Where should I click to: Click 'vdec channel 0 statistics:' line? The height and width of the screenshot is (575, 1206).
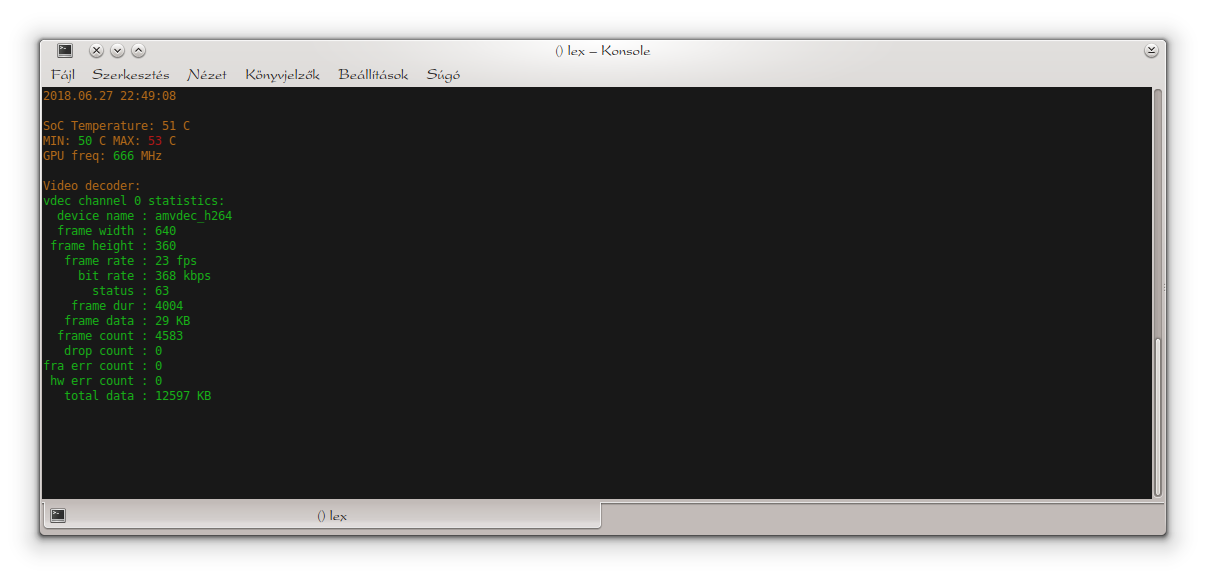coord(134,201)
